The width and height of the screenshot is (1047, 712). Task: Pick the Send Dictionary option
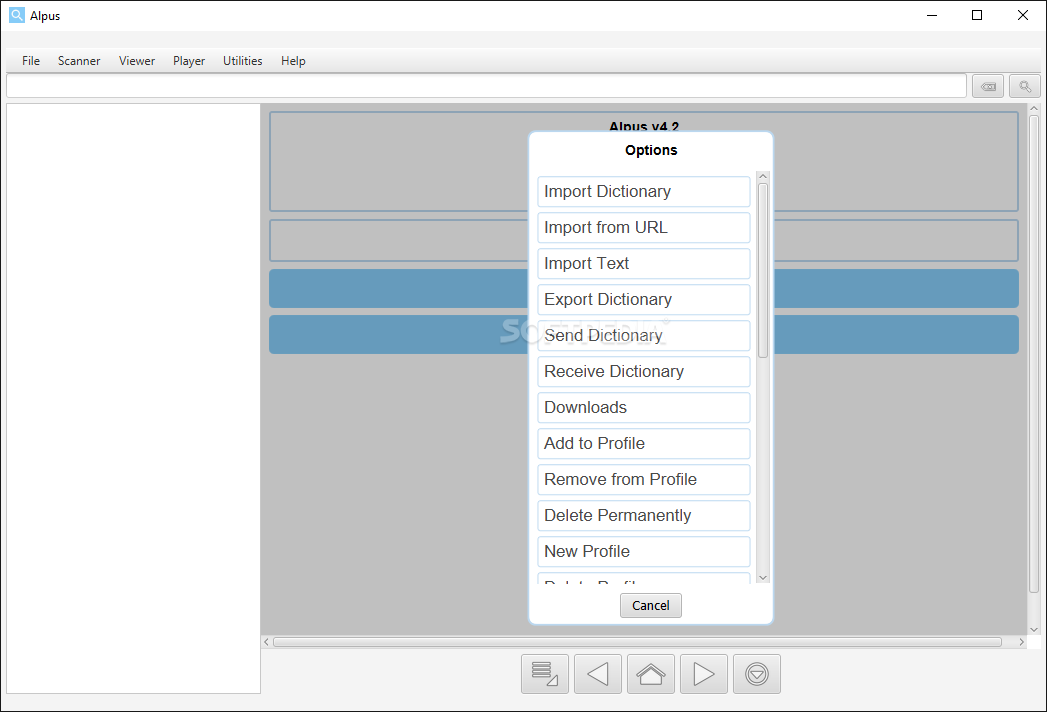644,336
